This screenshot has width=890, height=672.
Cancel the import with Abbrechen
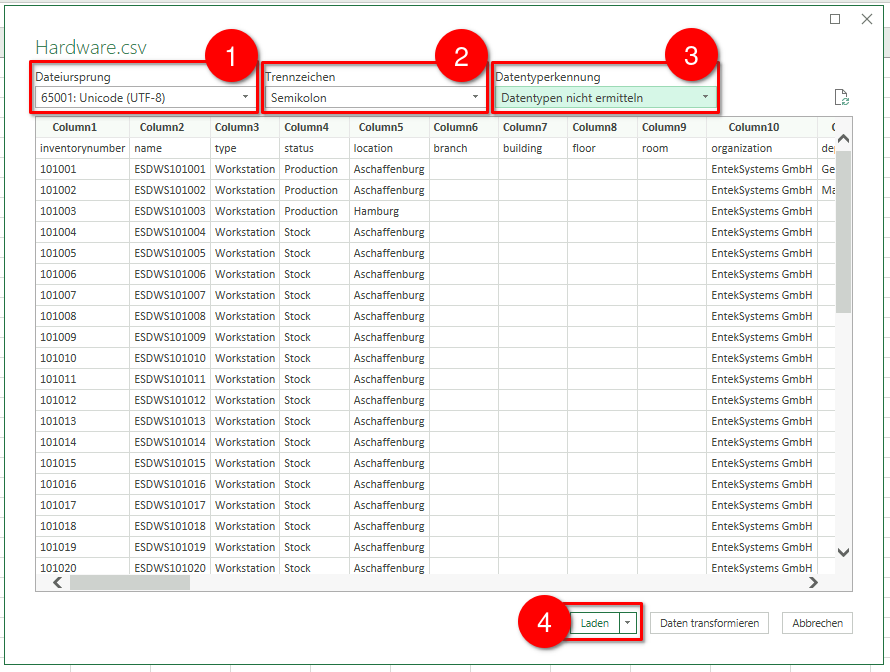coord(817,622)
